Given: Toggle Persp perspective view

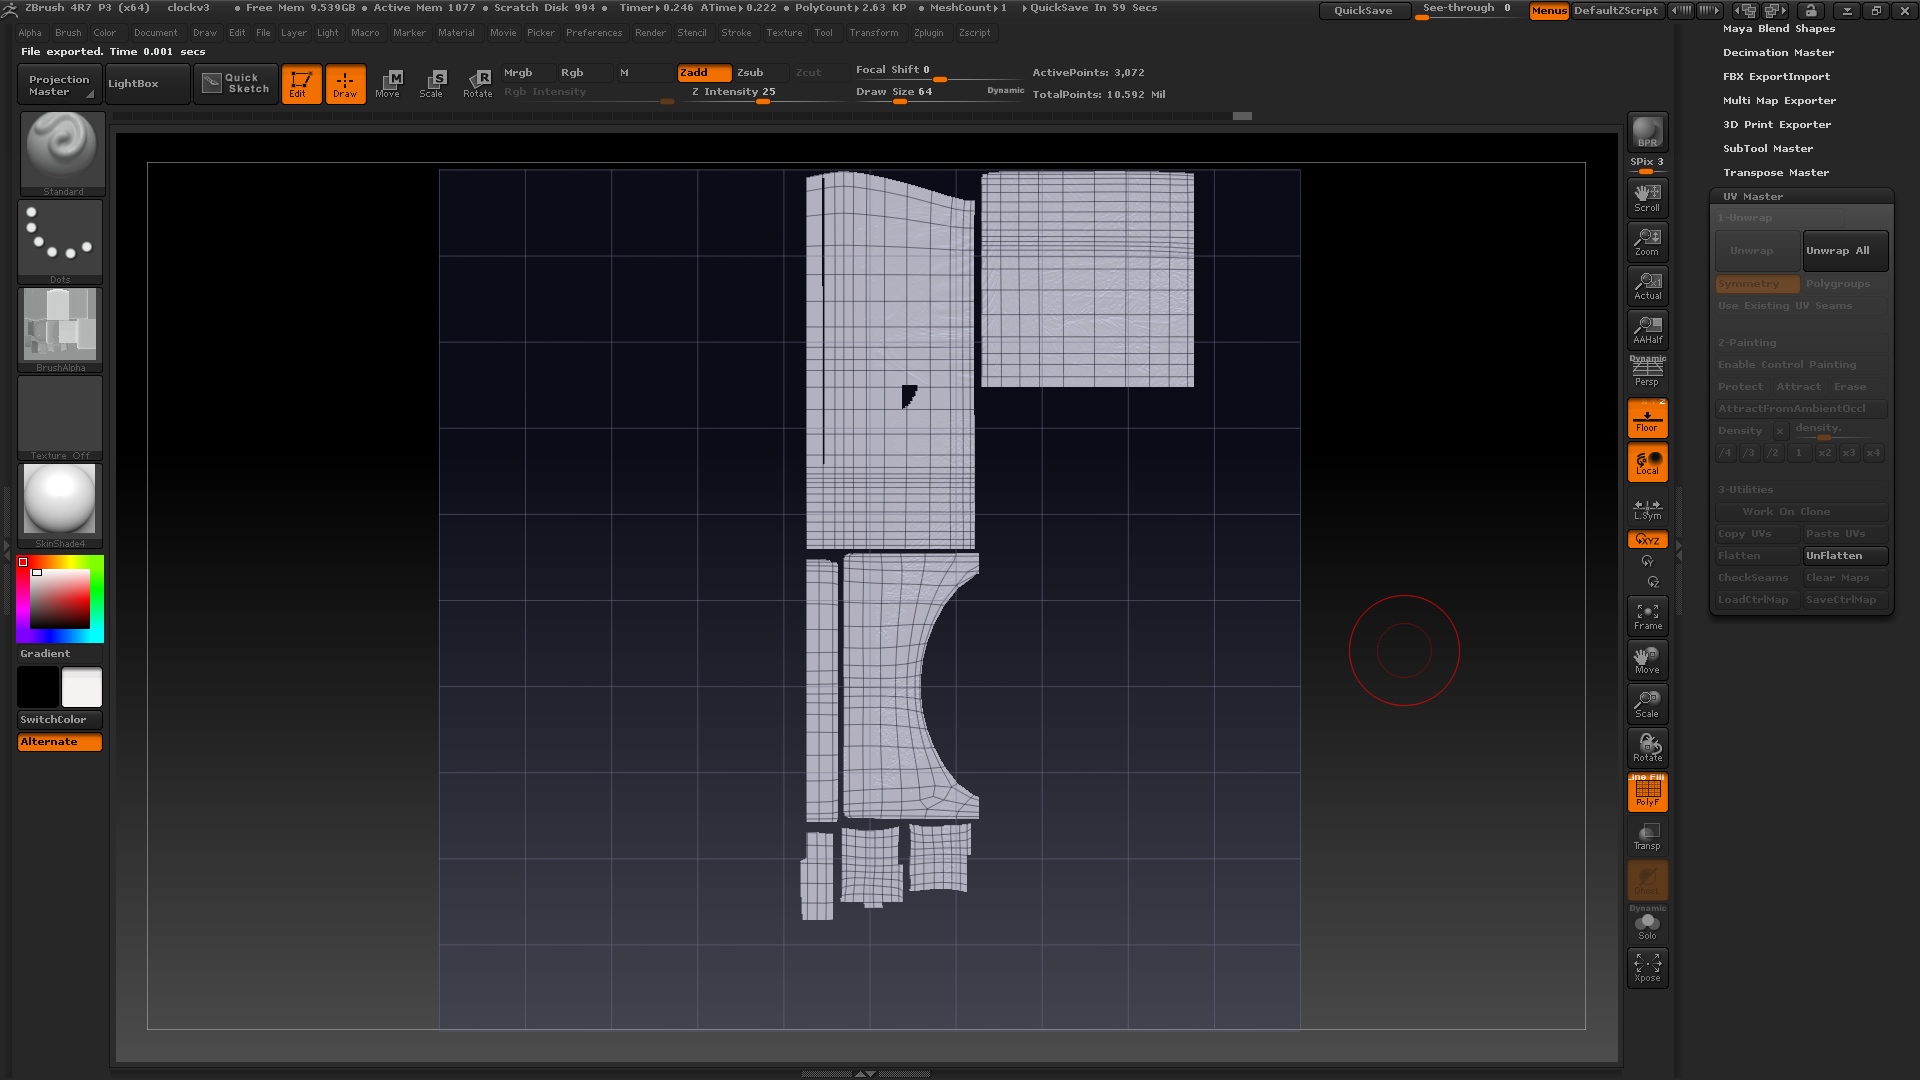Looking at the screenshot, I should pos(1647,373).
